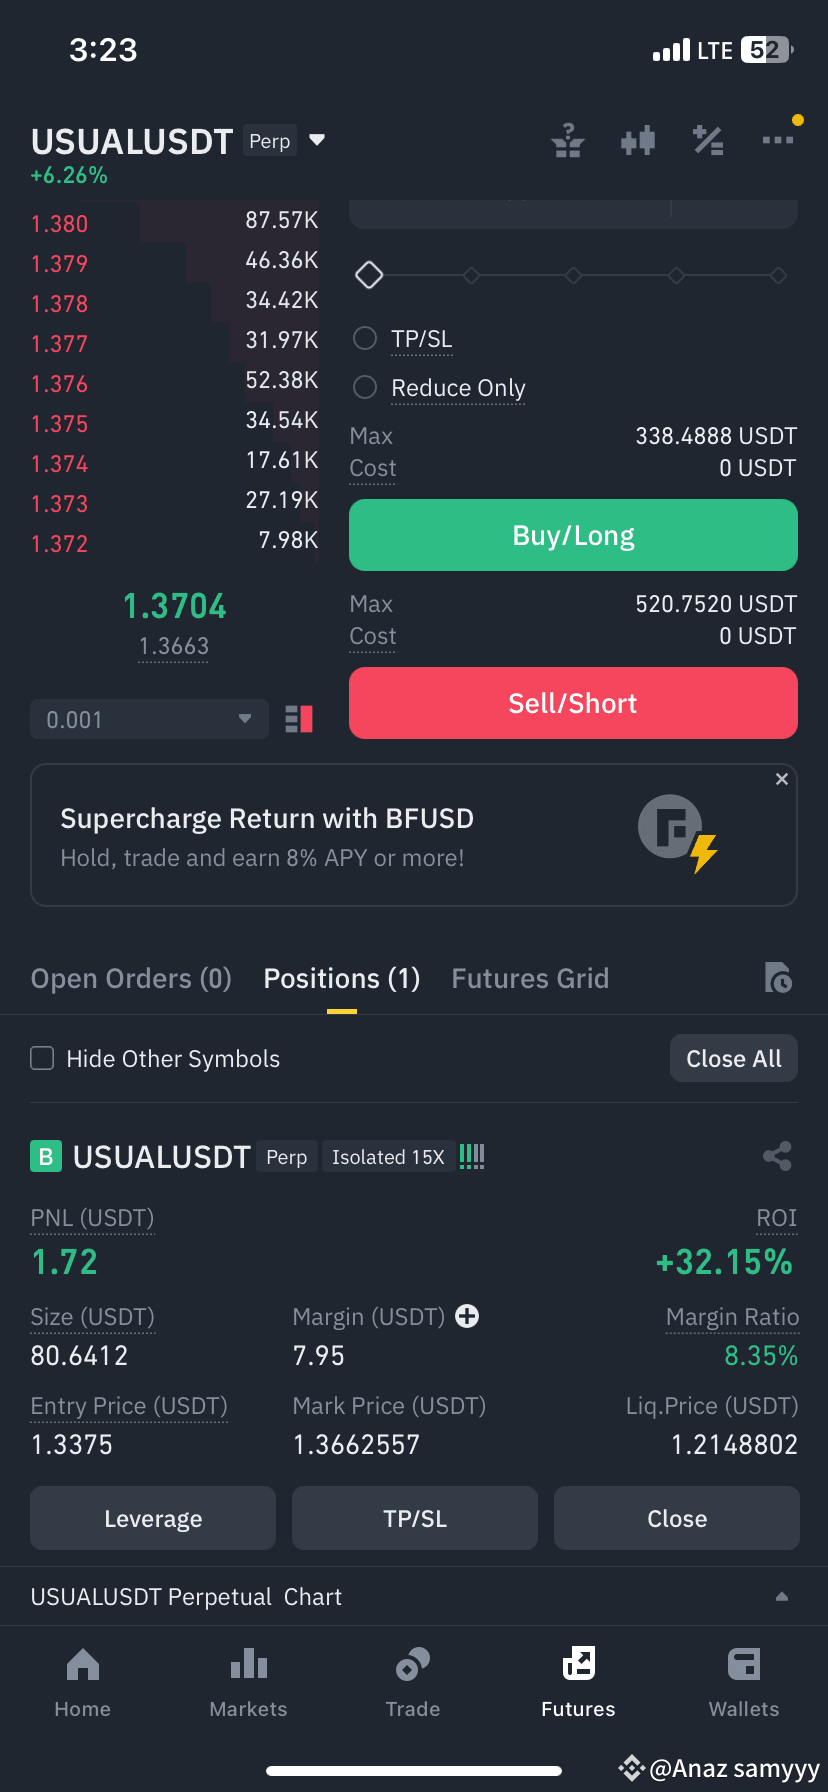Viewport: 828px width, 1792px height.
Task: Open the candlestick chart icon
Action: [637, 141]
